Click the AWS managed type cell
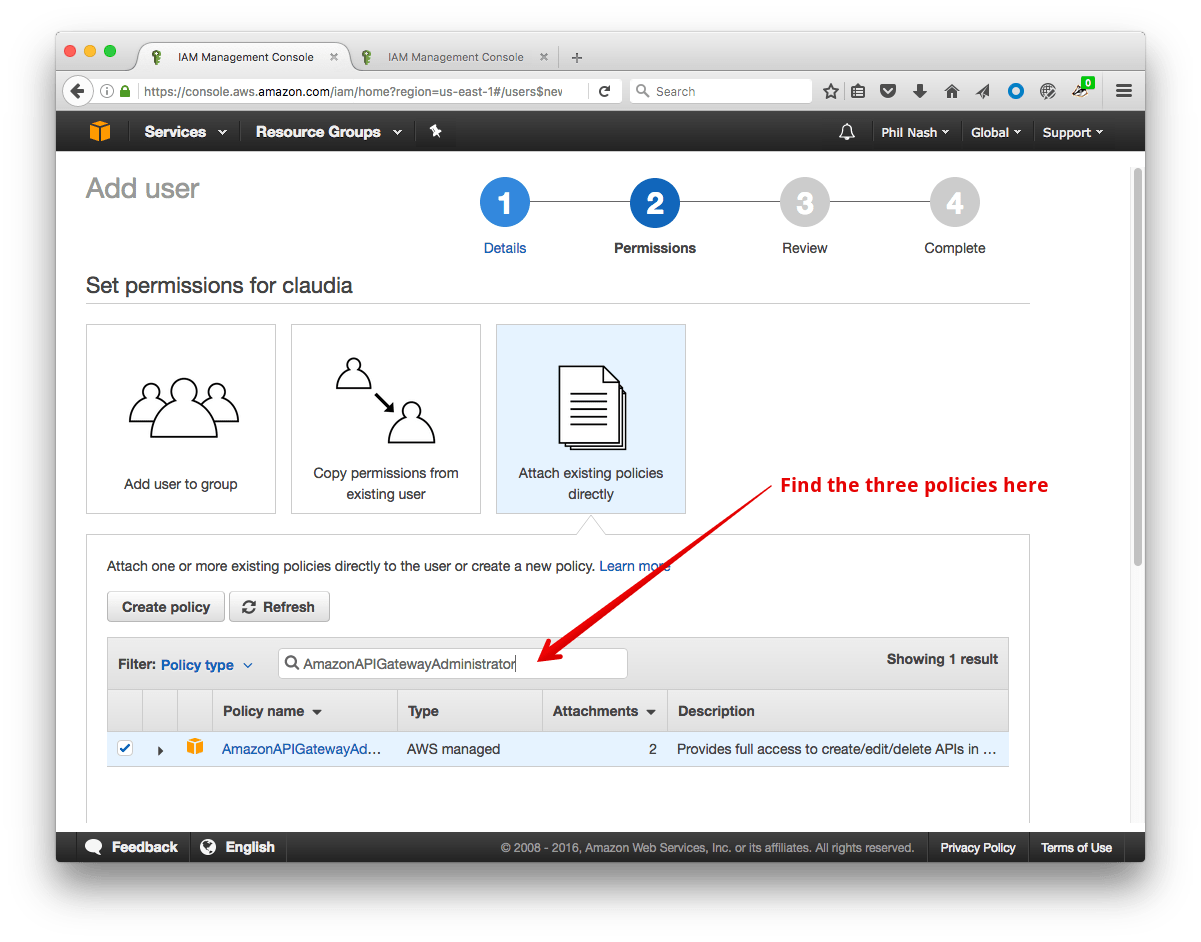The height and width of the screenshot is (942, 1201). pos(453,748)
